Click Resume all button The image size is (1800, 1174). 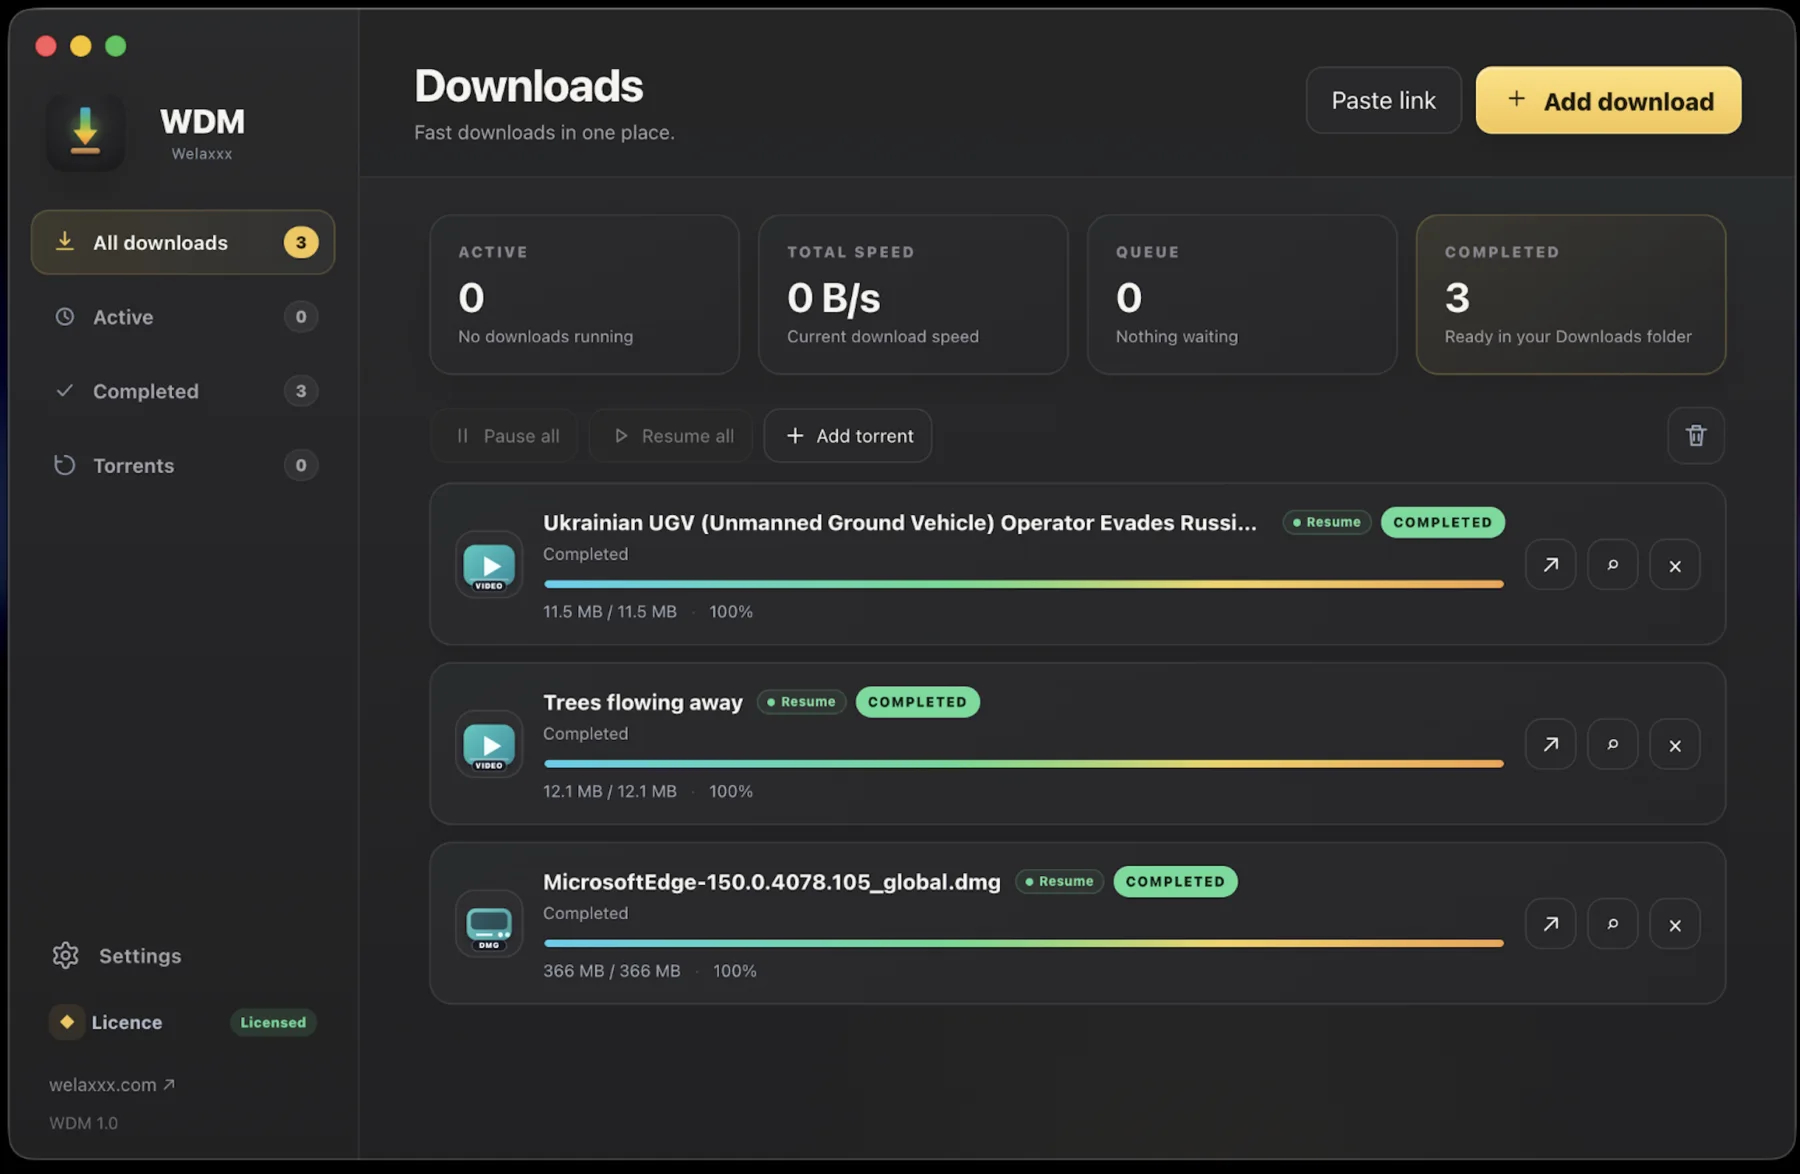click(671, 435)
